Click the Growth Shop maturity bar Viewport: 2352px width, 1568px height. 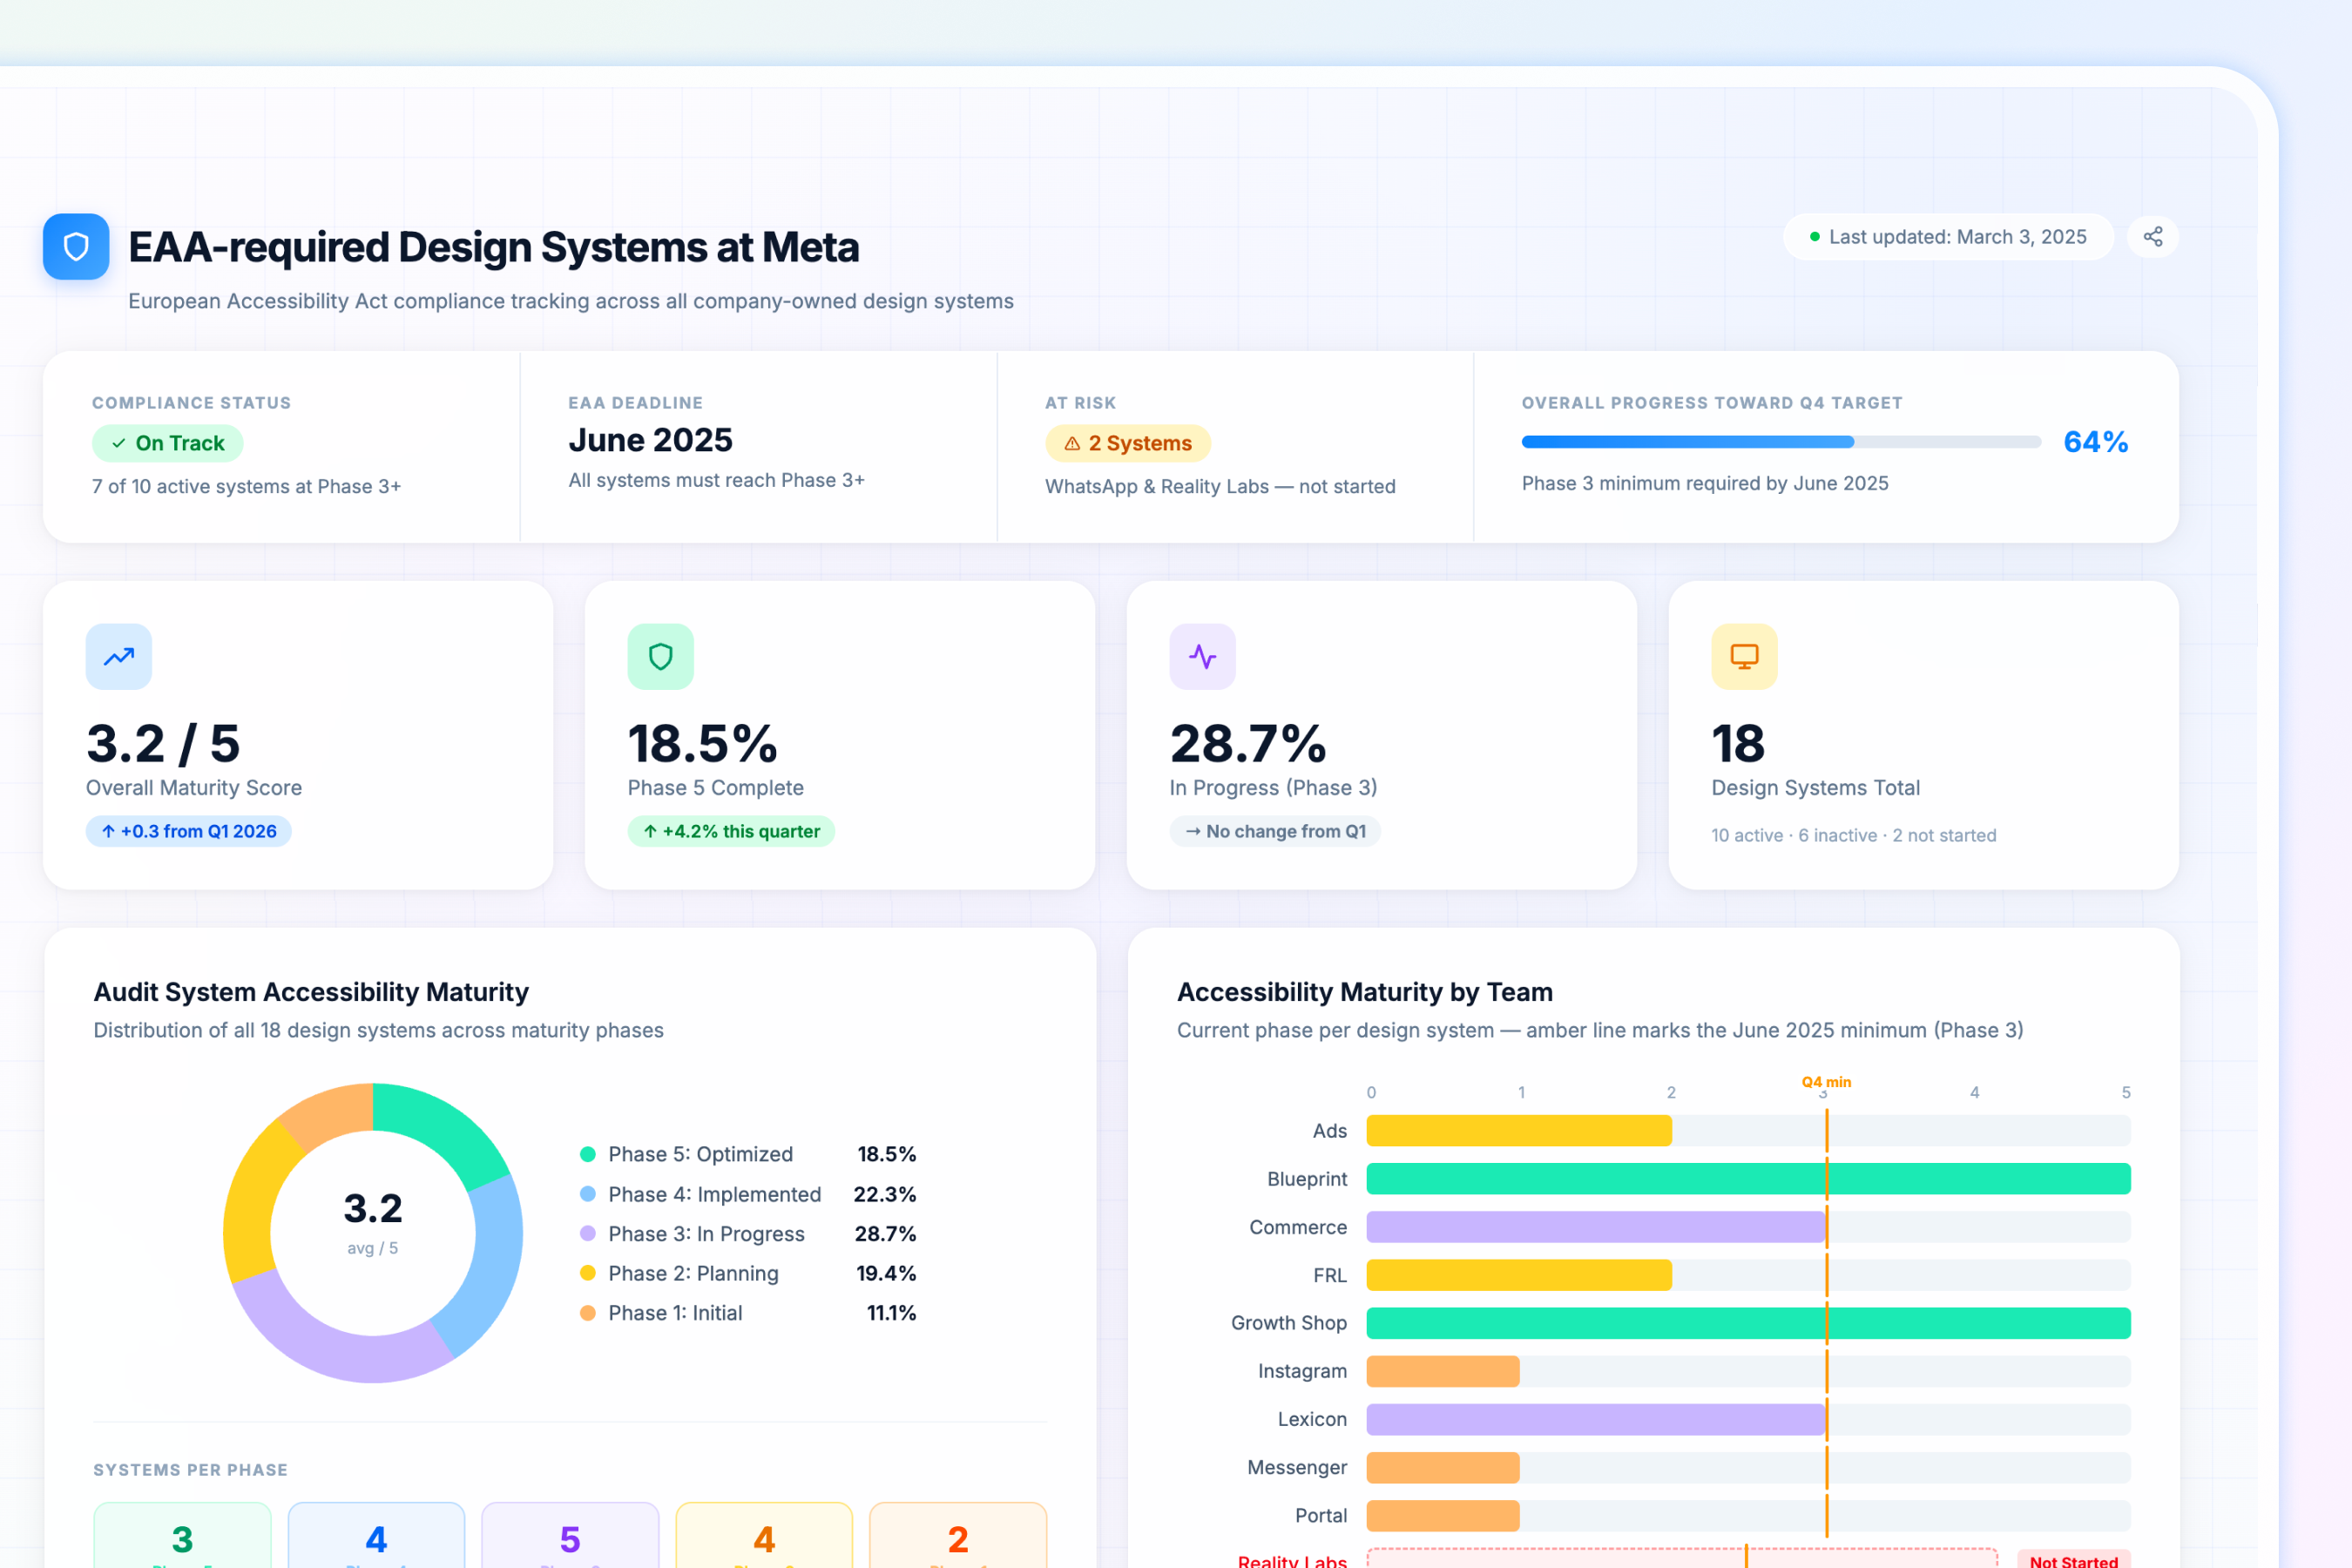pos(1748,1323)
